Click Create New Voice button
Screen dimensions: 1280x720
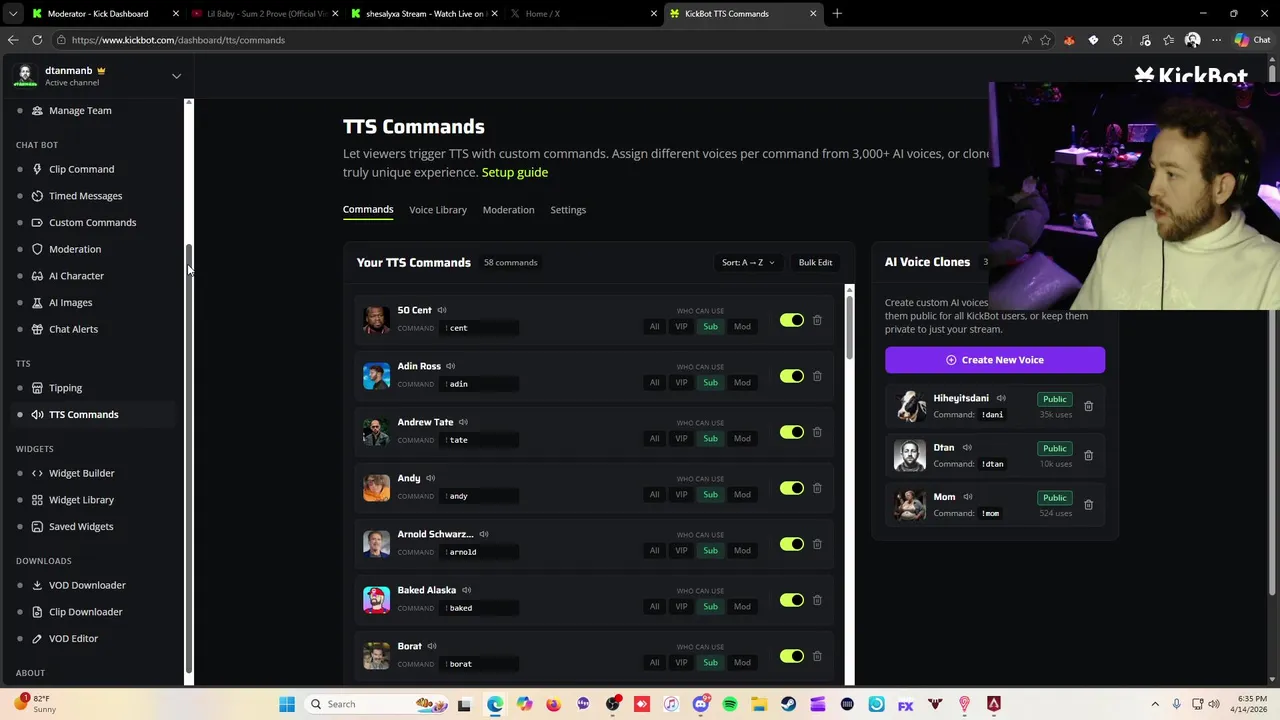[995, 360]
